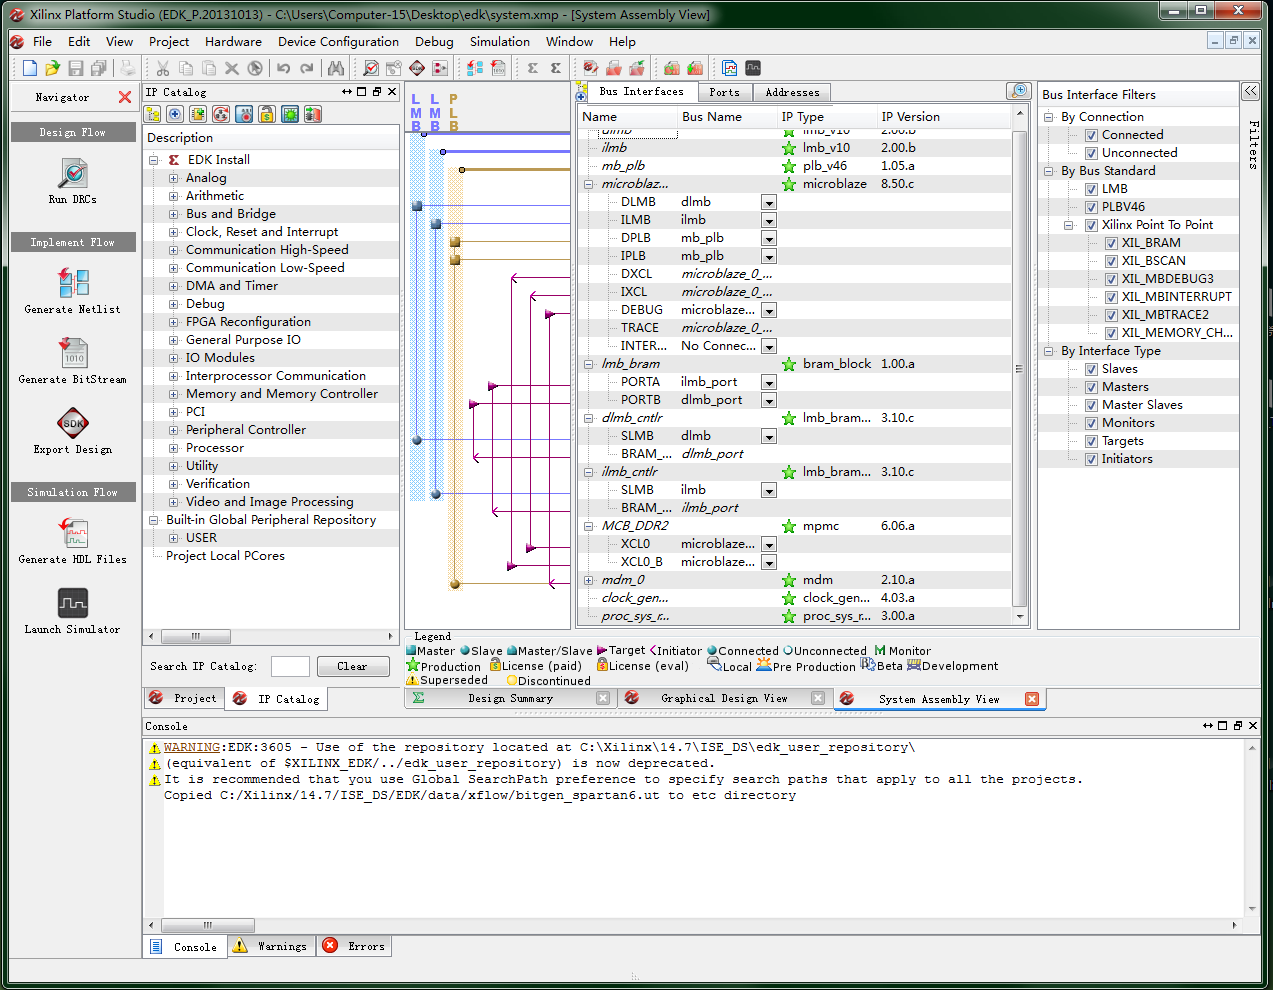The height and width of the screenshot is (990, 1273).
Task: Click Generate BitStream in the navigator
Action: pyautogui.click(x=72, y=361)
